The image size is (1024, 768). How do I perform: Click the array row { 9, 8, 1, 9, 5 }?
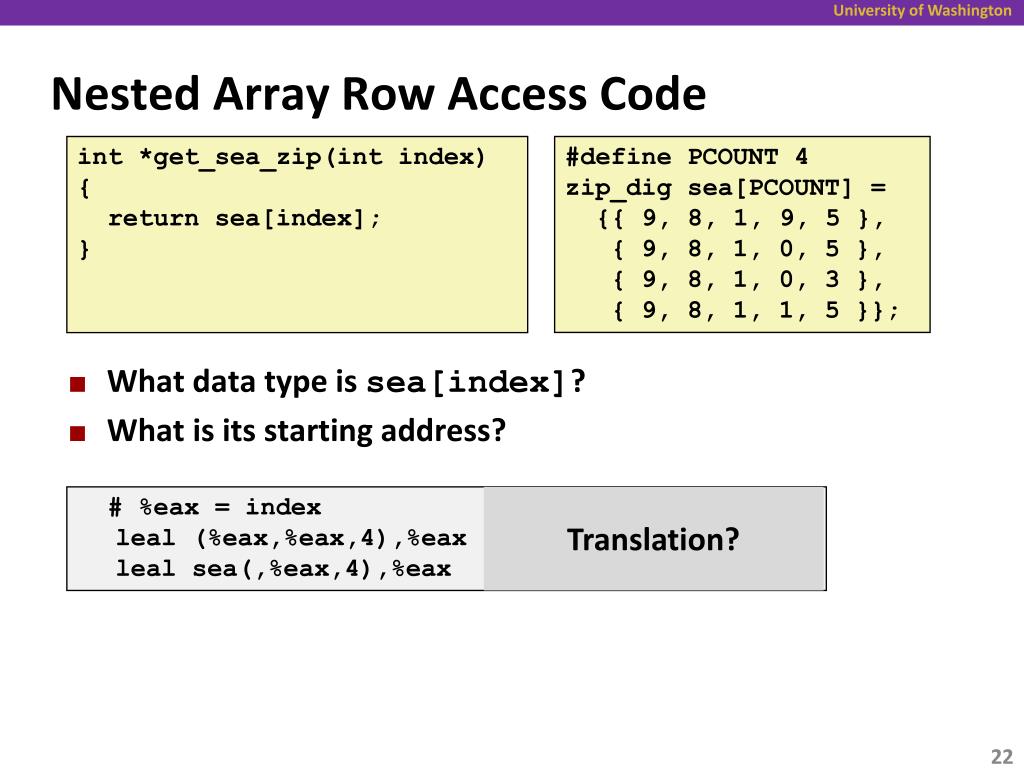[741, 219]
